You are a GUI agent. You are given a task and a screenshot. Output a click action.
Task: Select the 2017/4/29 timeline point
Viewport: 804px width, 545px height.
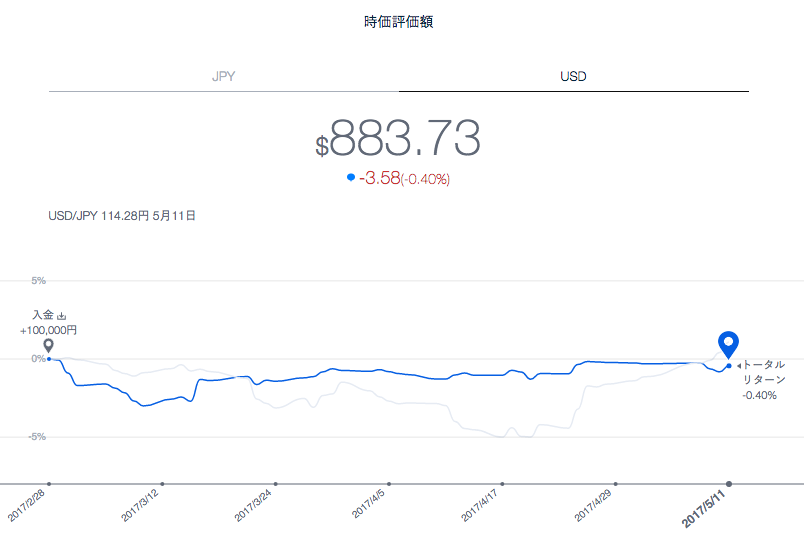click(616, 483)
